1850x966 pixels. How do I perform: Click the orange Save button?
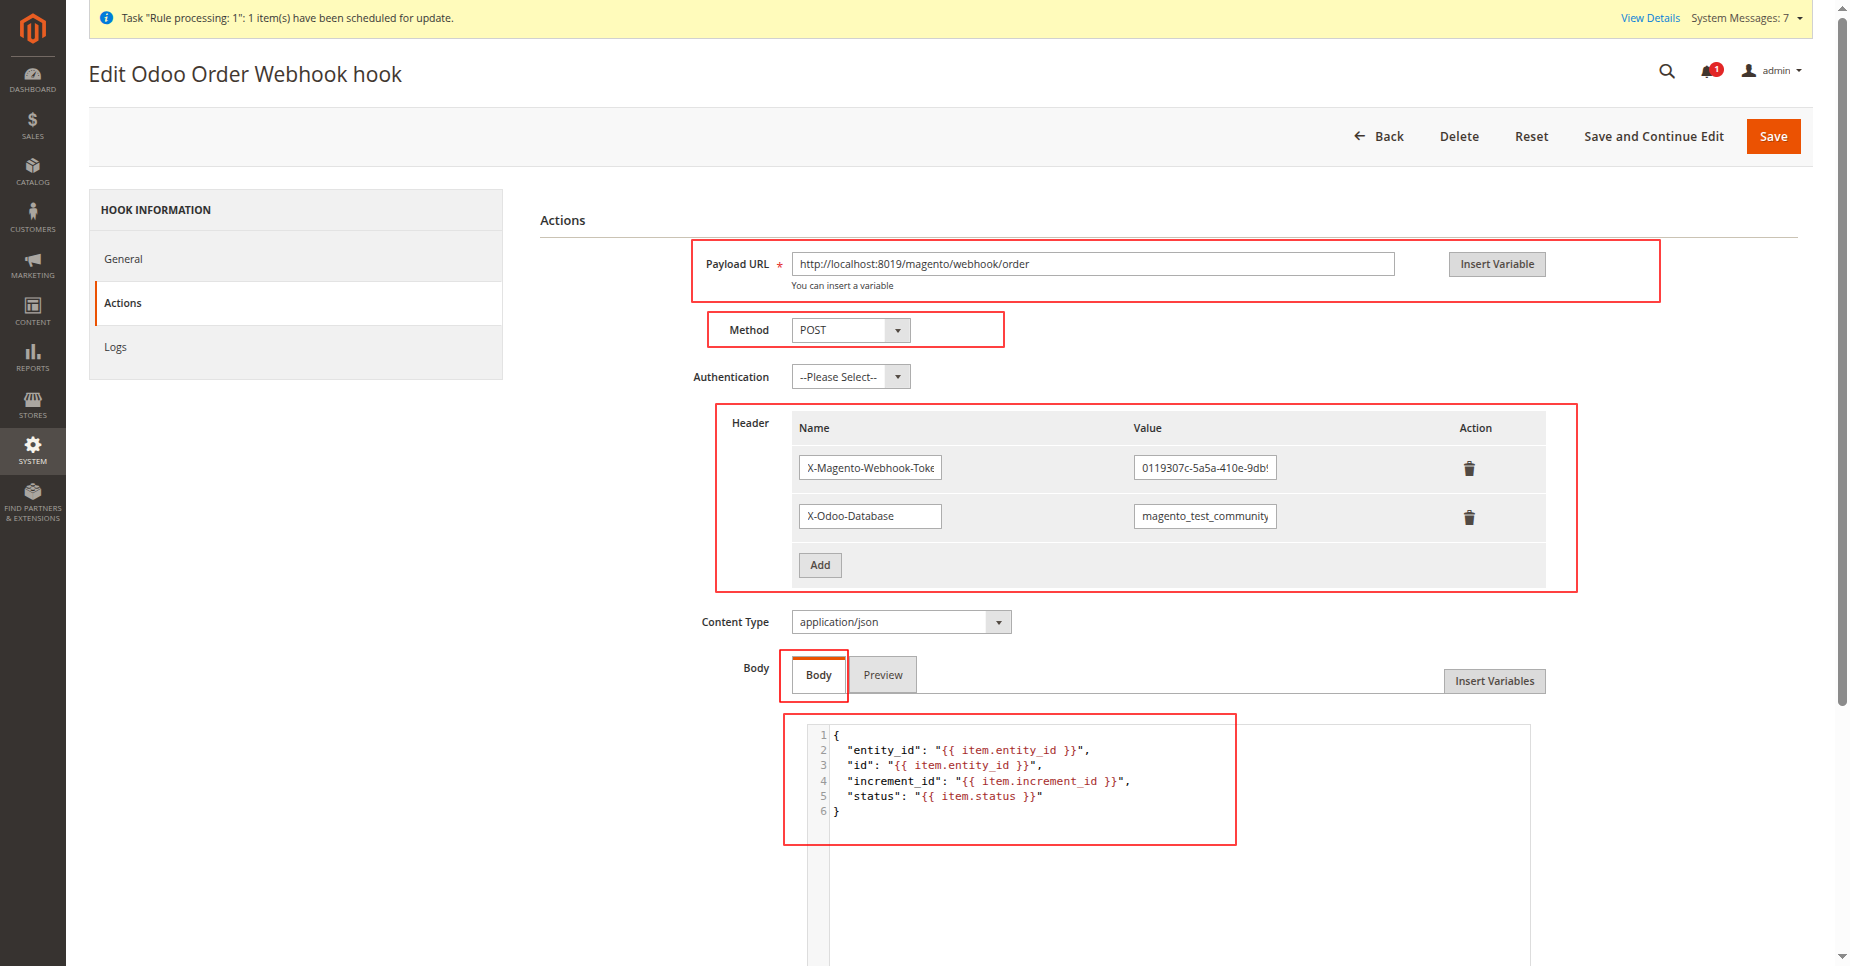(1774, 137)
